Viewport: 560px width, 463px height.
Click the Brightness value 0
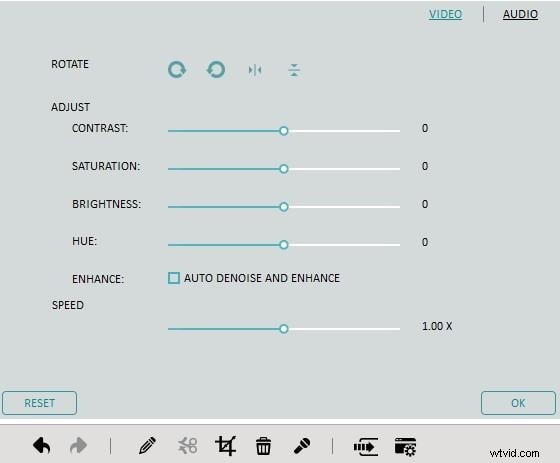click(425, 204)
